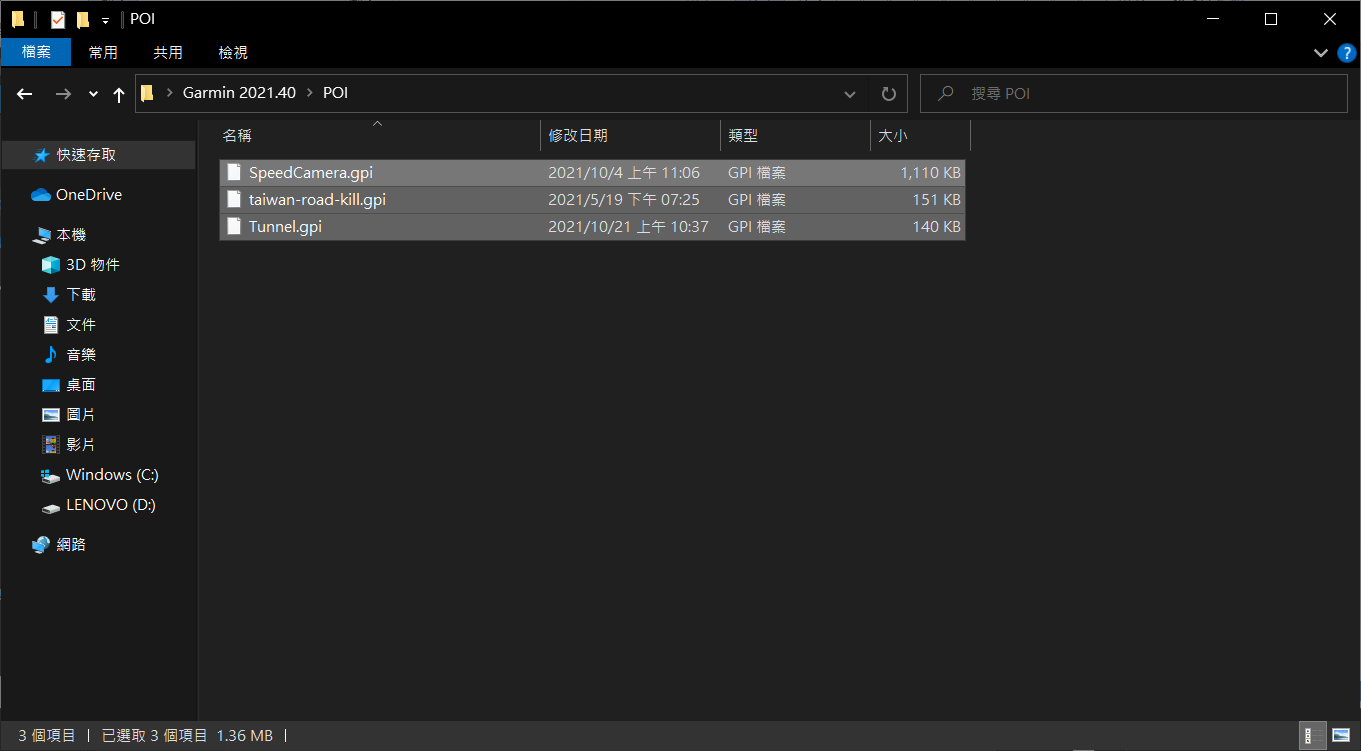Switch to large thumbnails view in status bar
The image size is (1361, 751).
(1340, 736)
